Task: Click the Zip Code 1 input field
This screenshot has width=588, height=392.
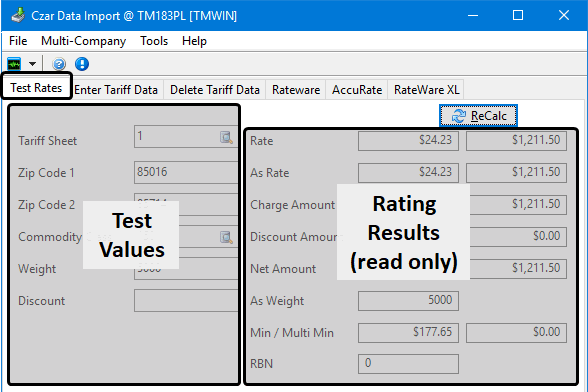Action: [x=186, y=172]
